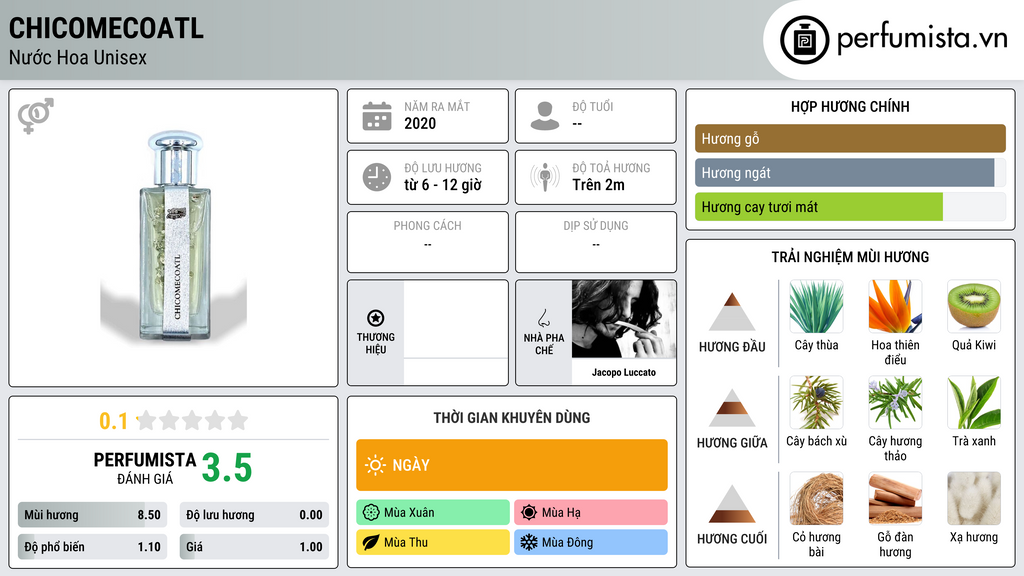Click the Jacopo Luccato name caption

(624, 372)
